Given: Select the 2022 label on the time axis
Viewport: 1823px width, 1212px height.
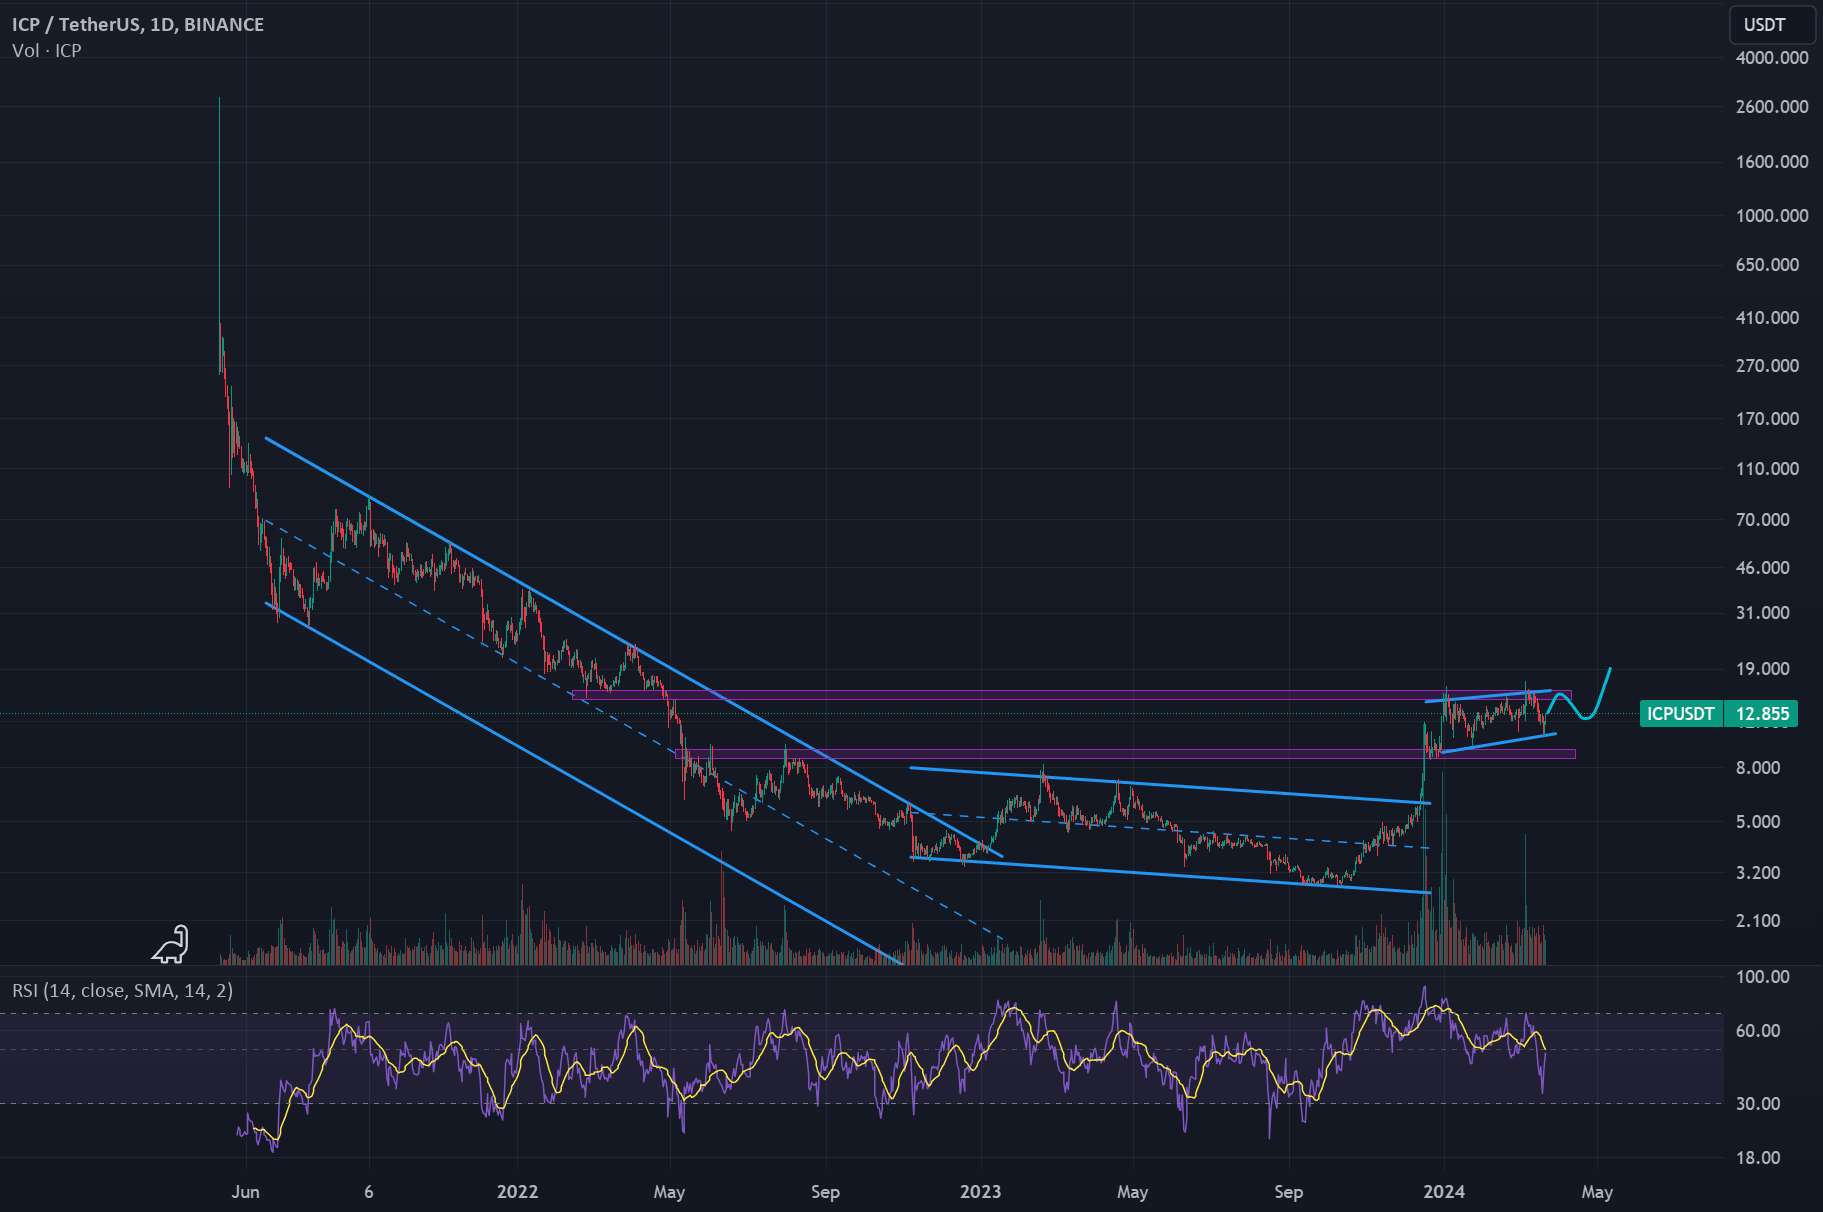Looking at the screenshot, I should click(517, 1192).
